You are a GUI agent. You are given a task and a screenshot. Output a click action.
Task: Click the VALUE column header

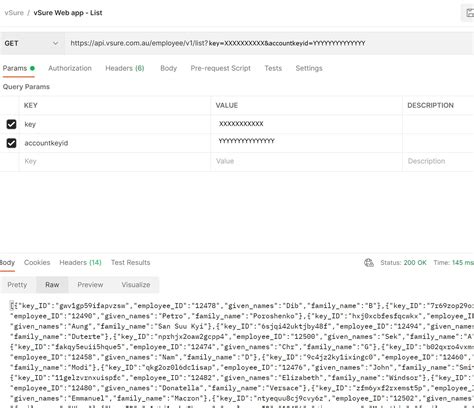pyautogui.click(x=227, y=105)
